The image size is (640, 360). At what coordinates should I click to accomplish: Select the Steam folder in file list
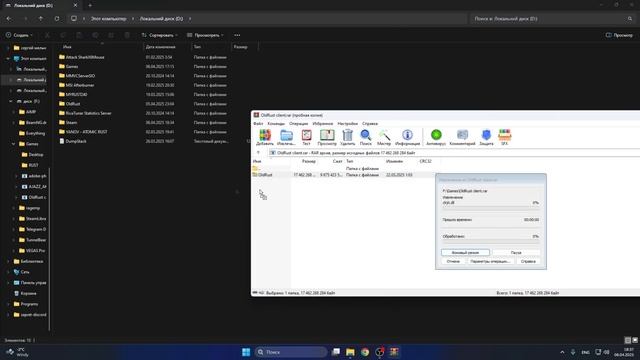(x=71, y=122)
